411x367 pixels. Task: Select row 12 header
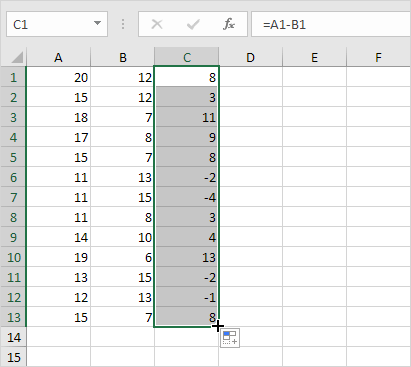pyautogui.click(x=13, y=297)
